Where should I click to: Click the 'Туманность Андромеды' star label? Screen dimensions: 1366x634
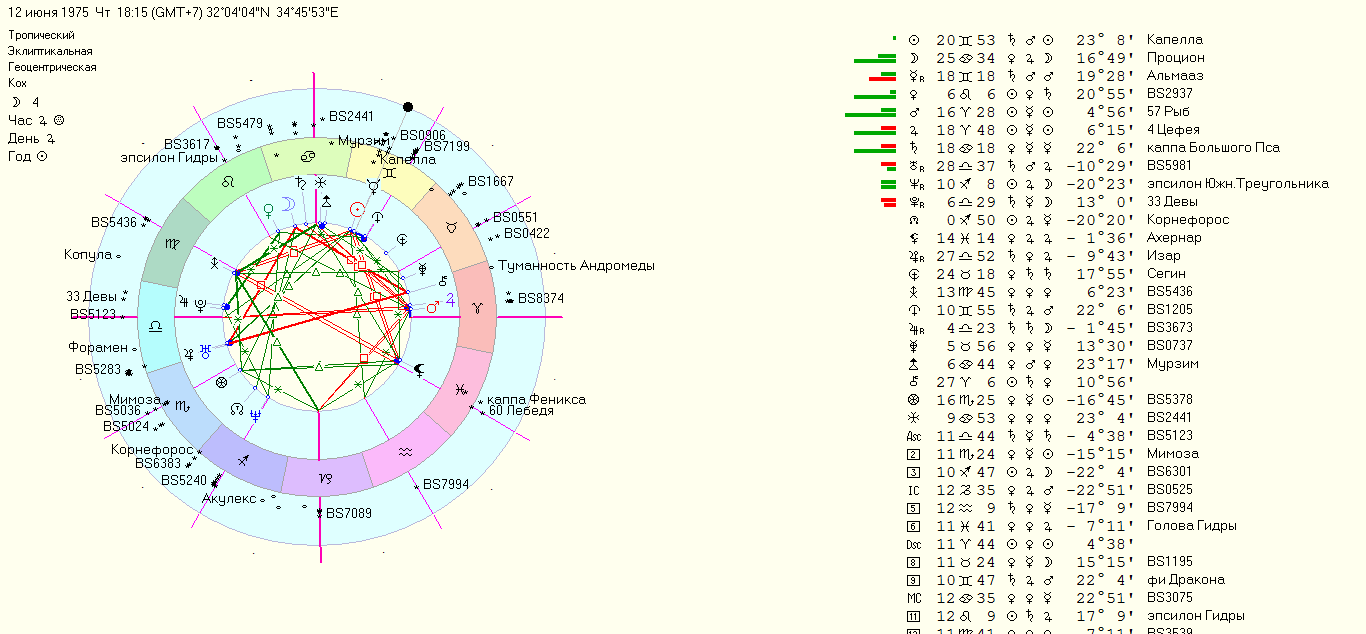click(576, 266)
